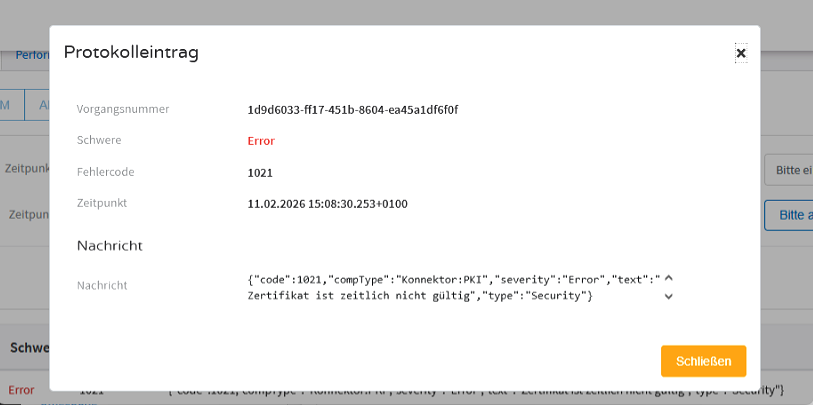Screen dimensions: 813x405
Task: Click the Fehlercode value 1021
Action: coord(260,173)
